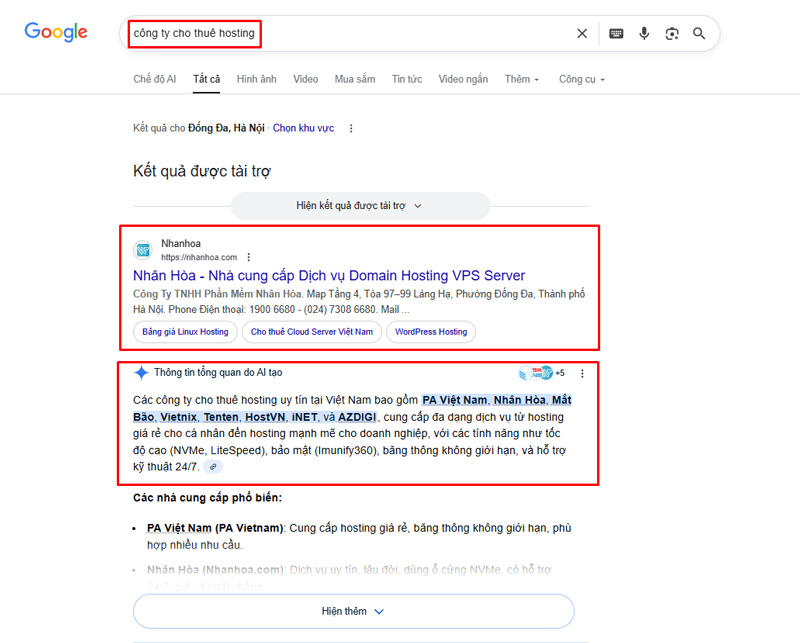Open the Bảng giá Linux Hosting sitelink

(185, 331)
